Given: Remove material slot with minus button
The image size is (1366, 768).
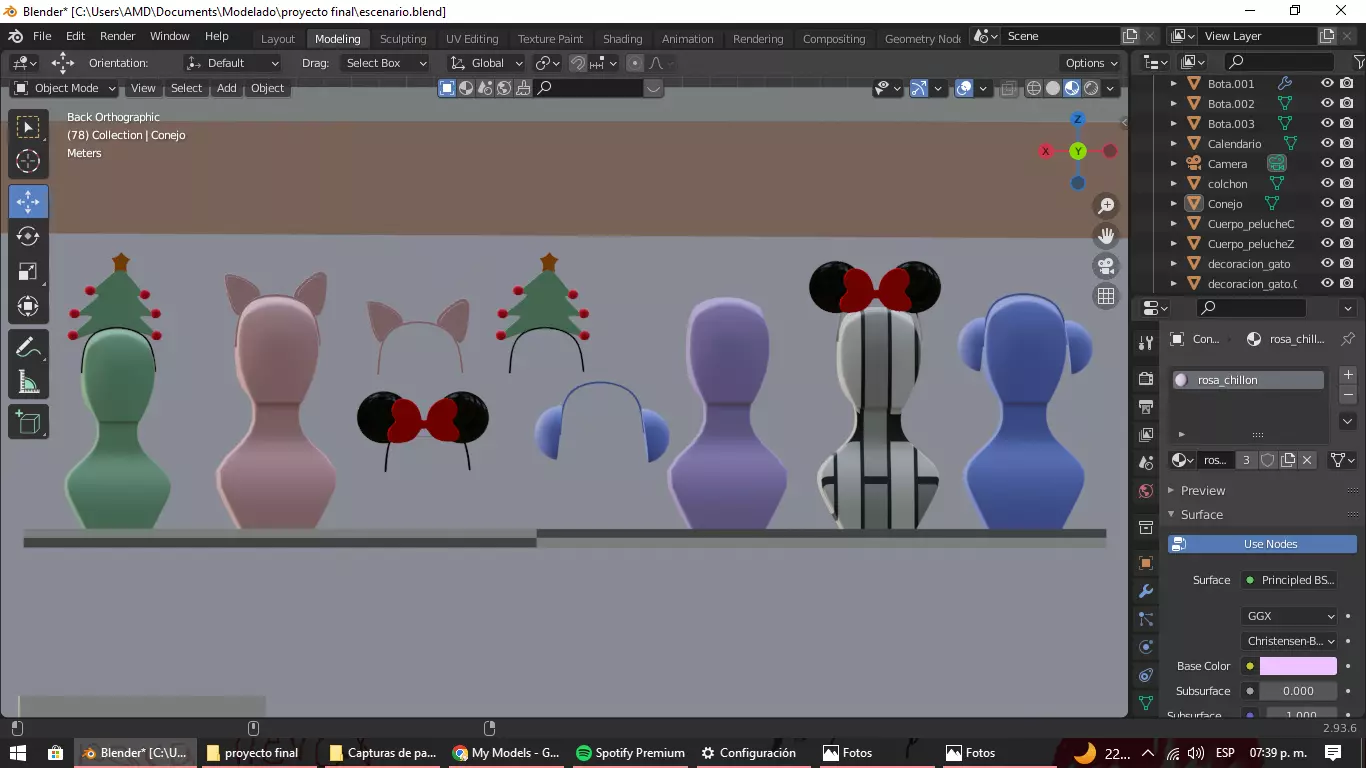Looking at the screenshot, I should click(x=1348, y=395).
